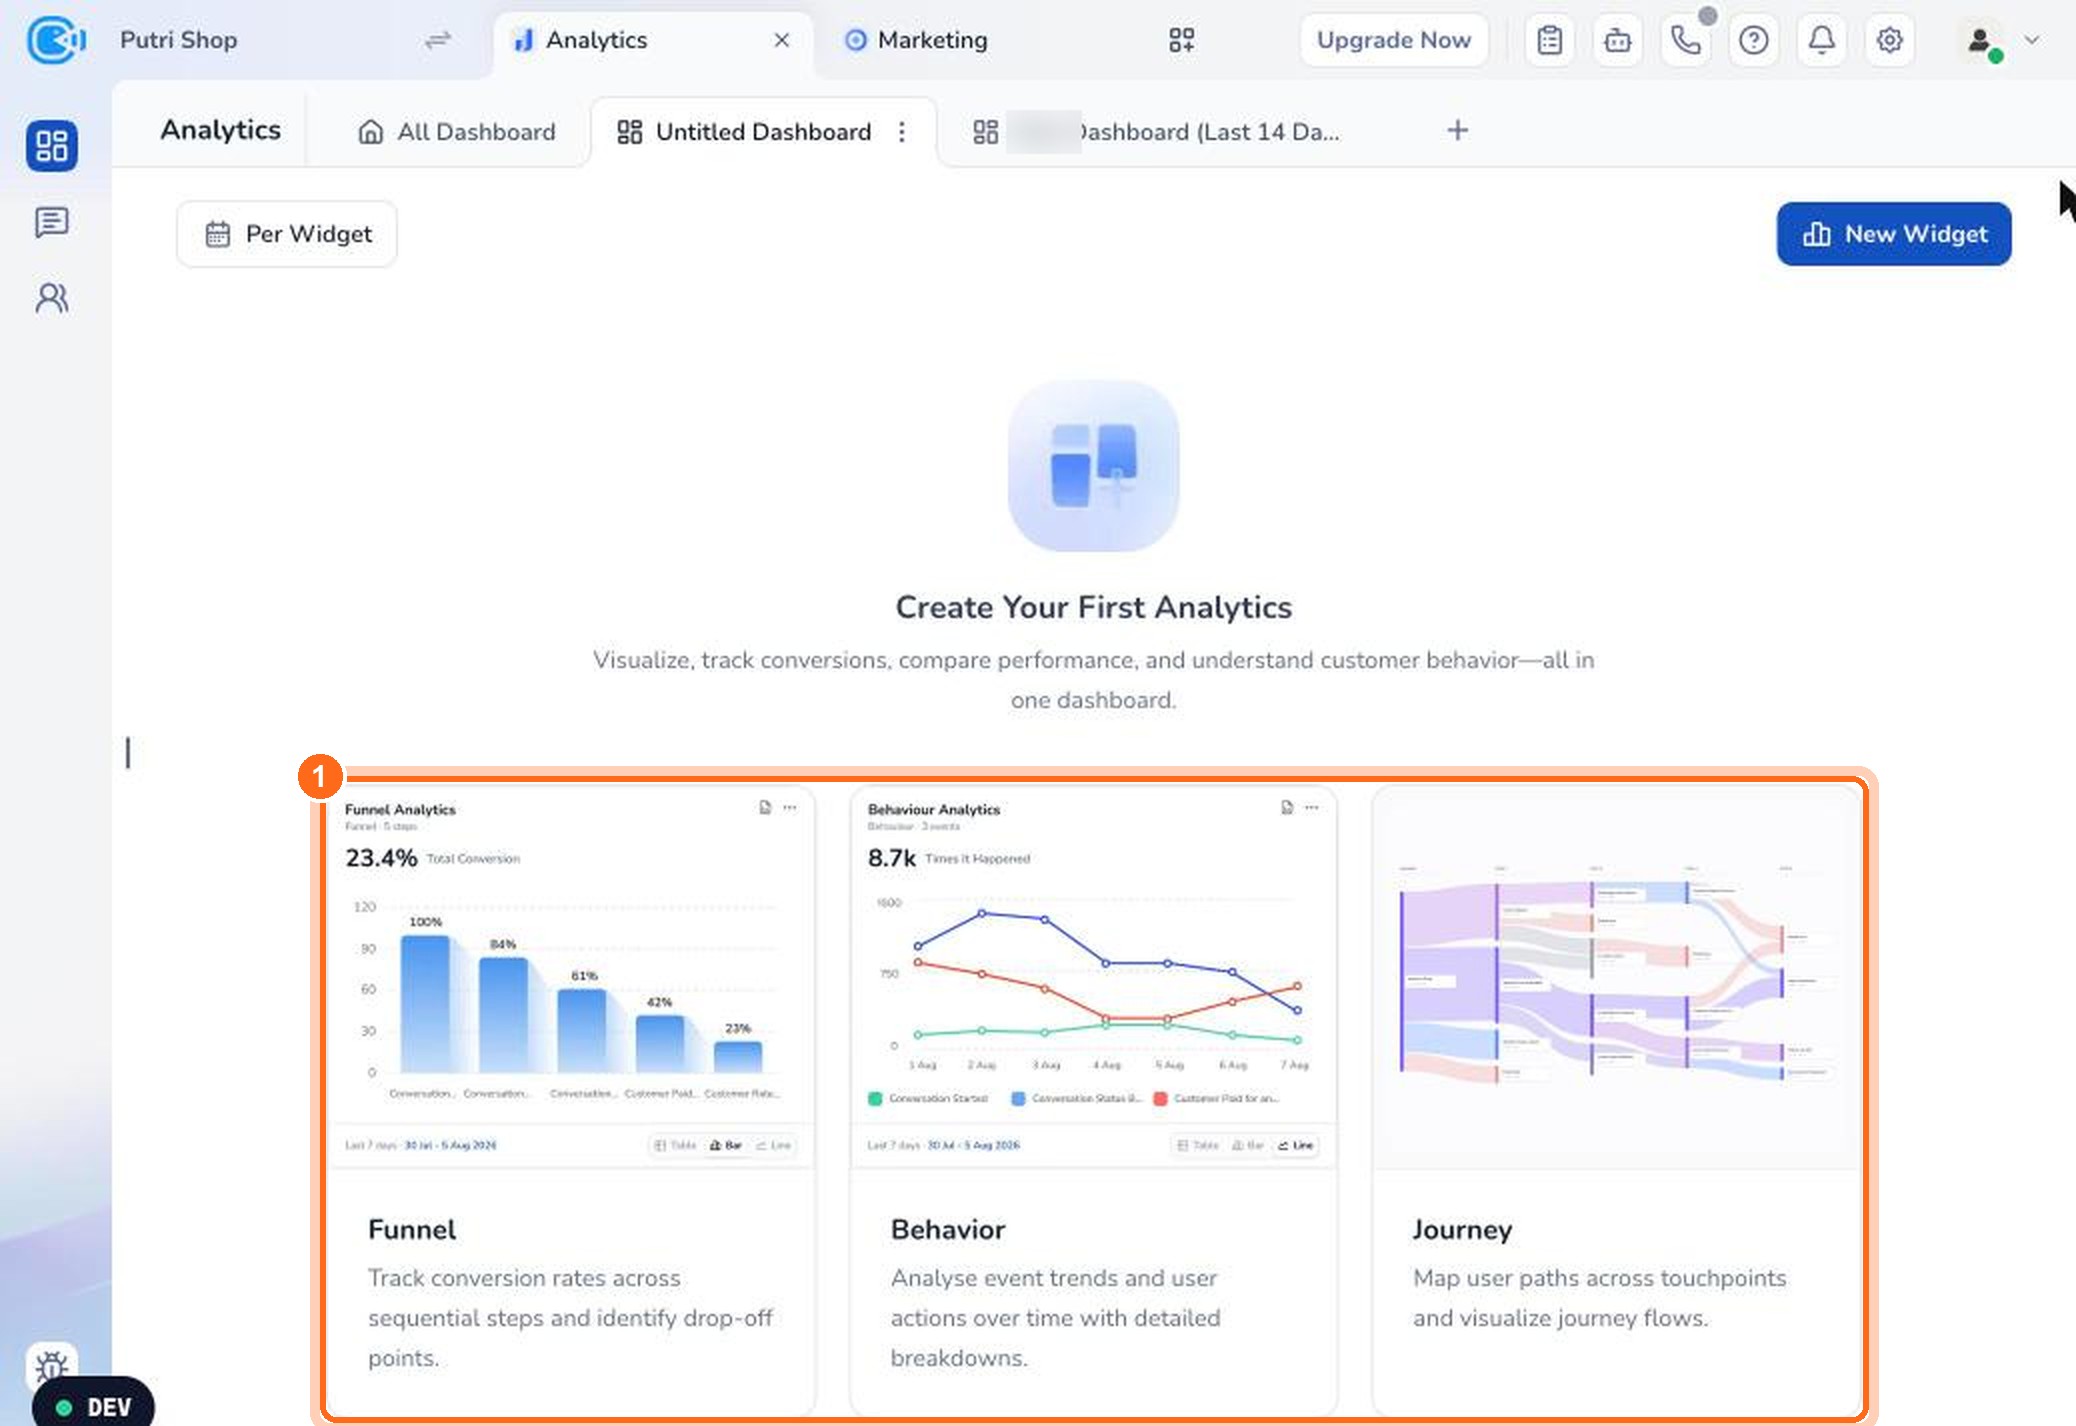Viewport: 2076px width, 1426px height.
Task: Click the DEV environment badge
Action: (94, 1406)
